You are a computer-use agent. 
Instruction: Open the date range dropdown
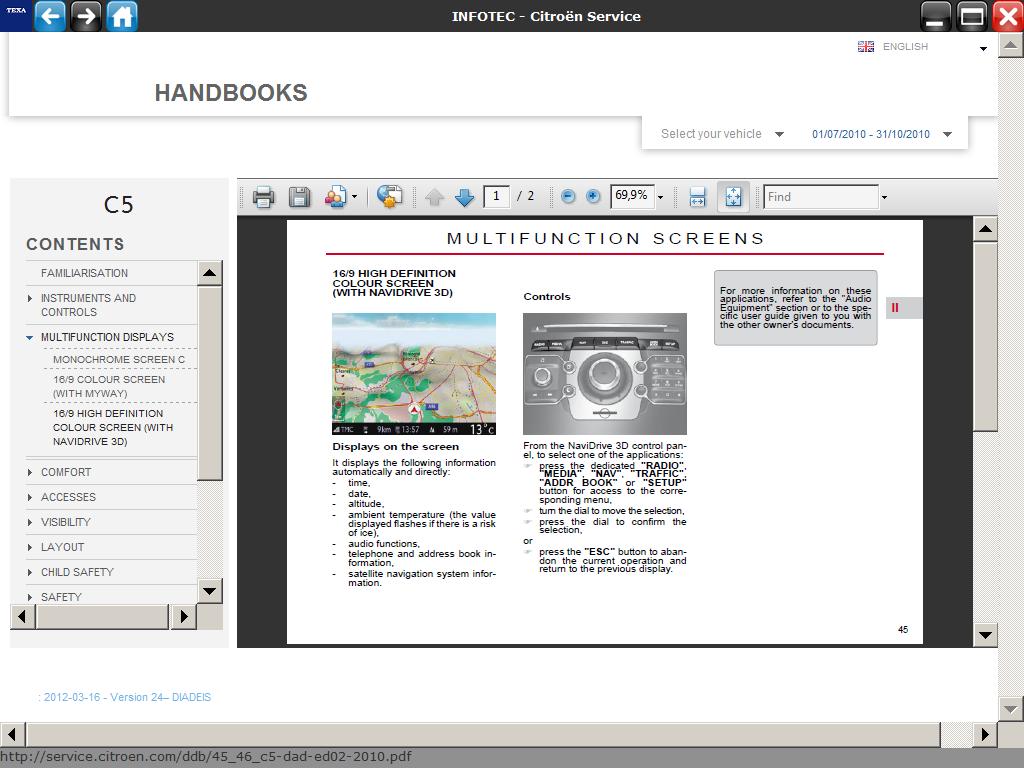pyautogui.click(x=882, y=134)
